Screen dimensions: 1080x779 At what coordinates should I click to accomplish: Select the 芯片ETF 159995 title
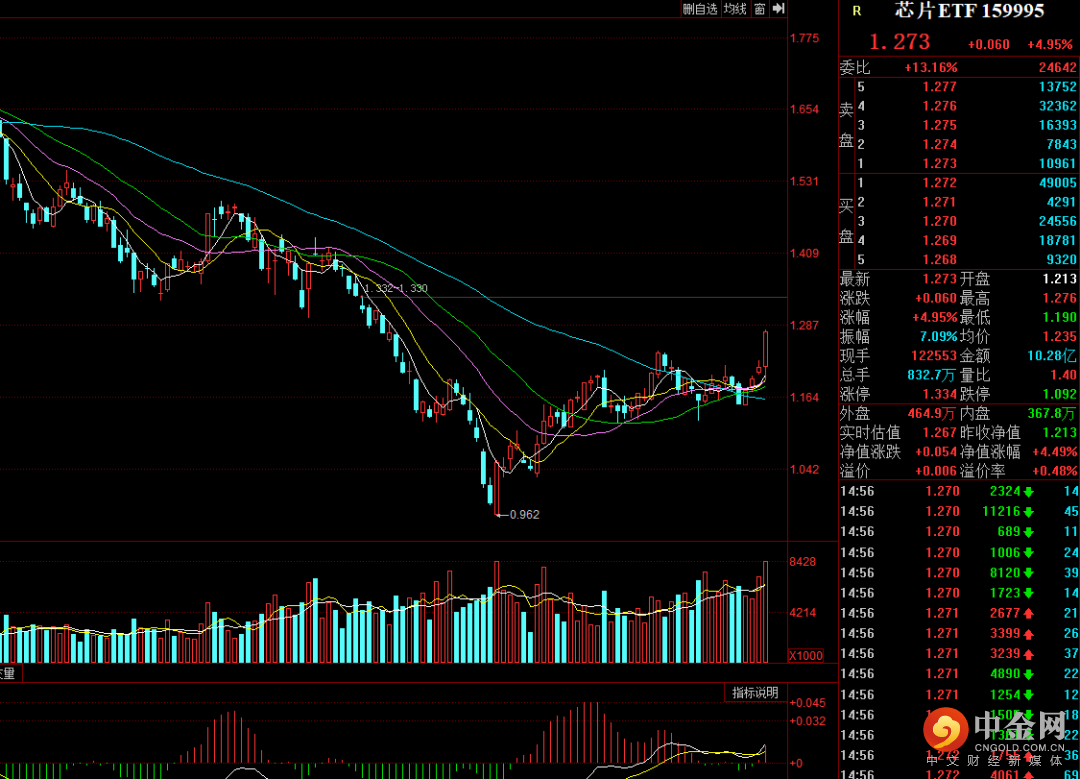tap(968, 11)
